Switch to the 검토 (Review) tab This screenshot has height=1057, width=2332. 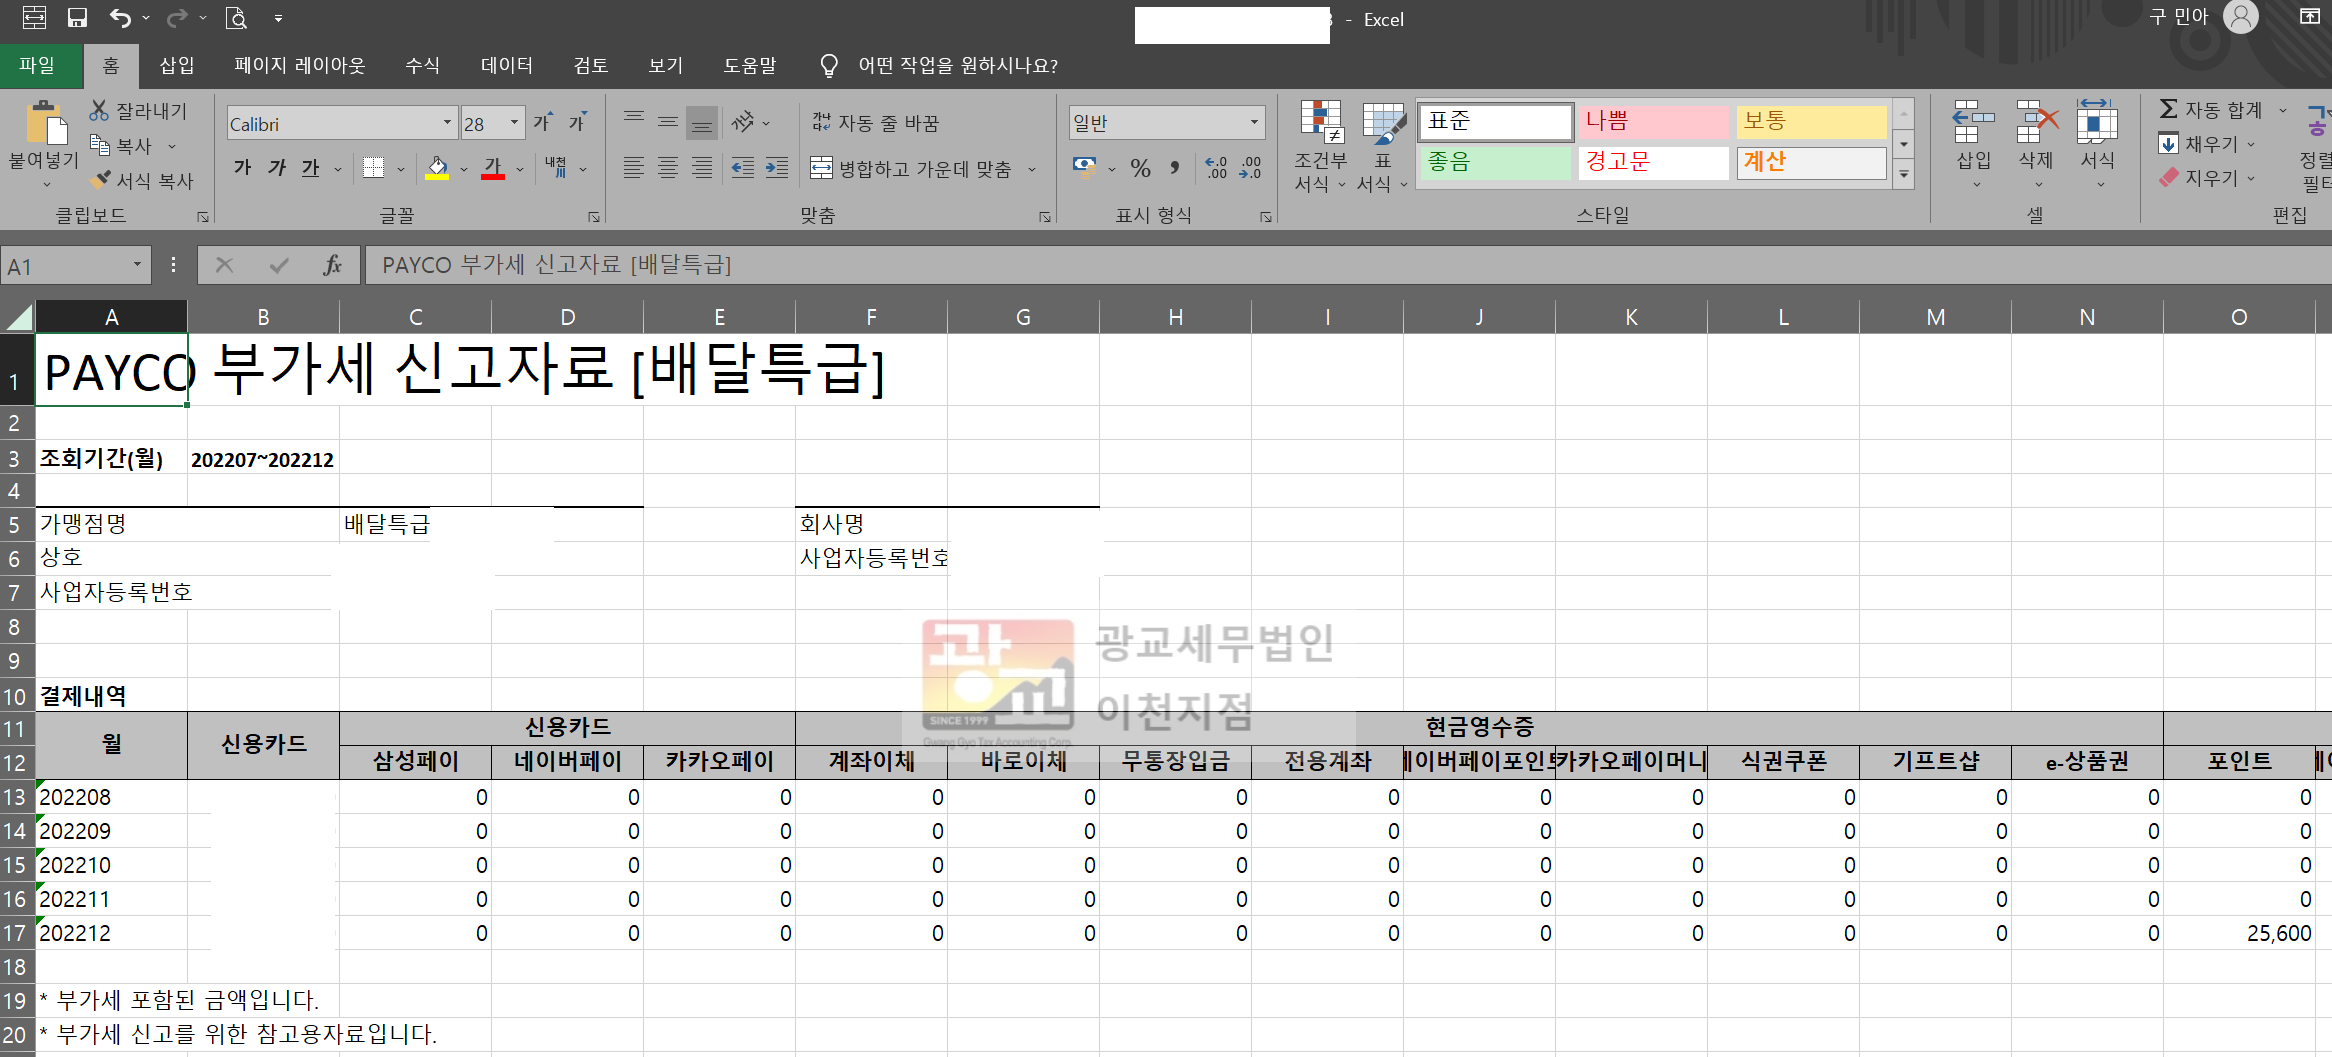tap(590, 65)
